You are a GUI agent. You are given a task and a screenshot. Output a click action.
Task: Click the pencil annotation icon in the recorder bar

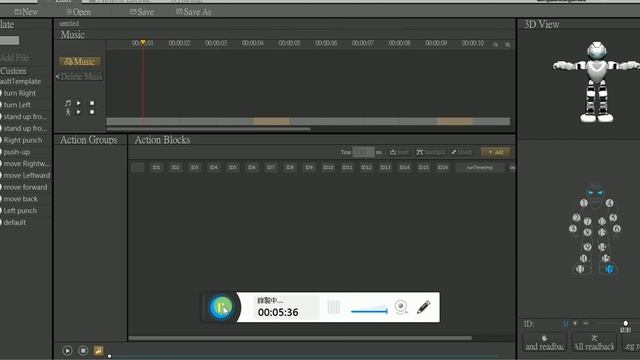(424, 307)
